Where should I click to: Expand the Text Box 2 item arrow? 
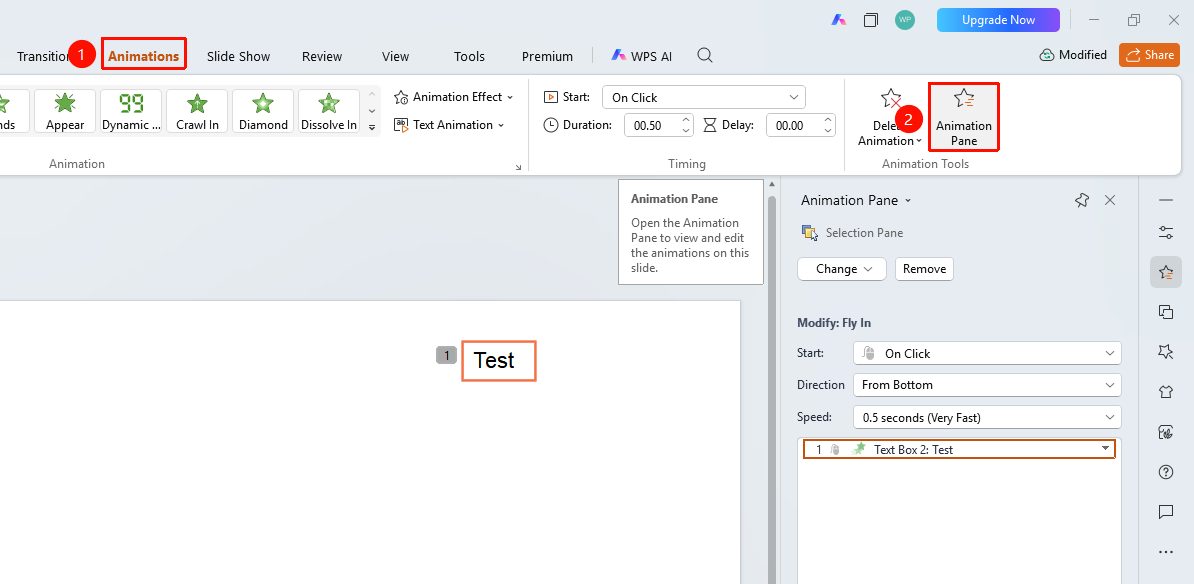(x=1105, y=449)
